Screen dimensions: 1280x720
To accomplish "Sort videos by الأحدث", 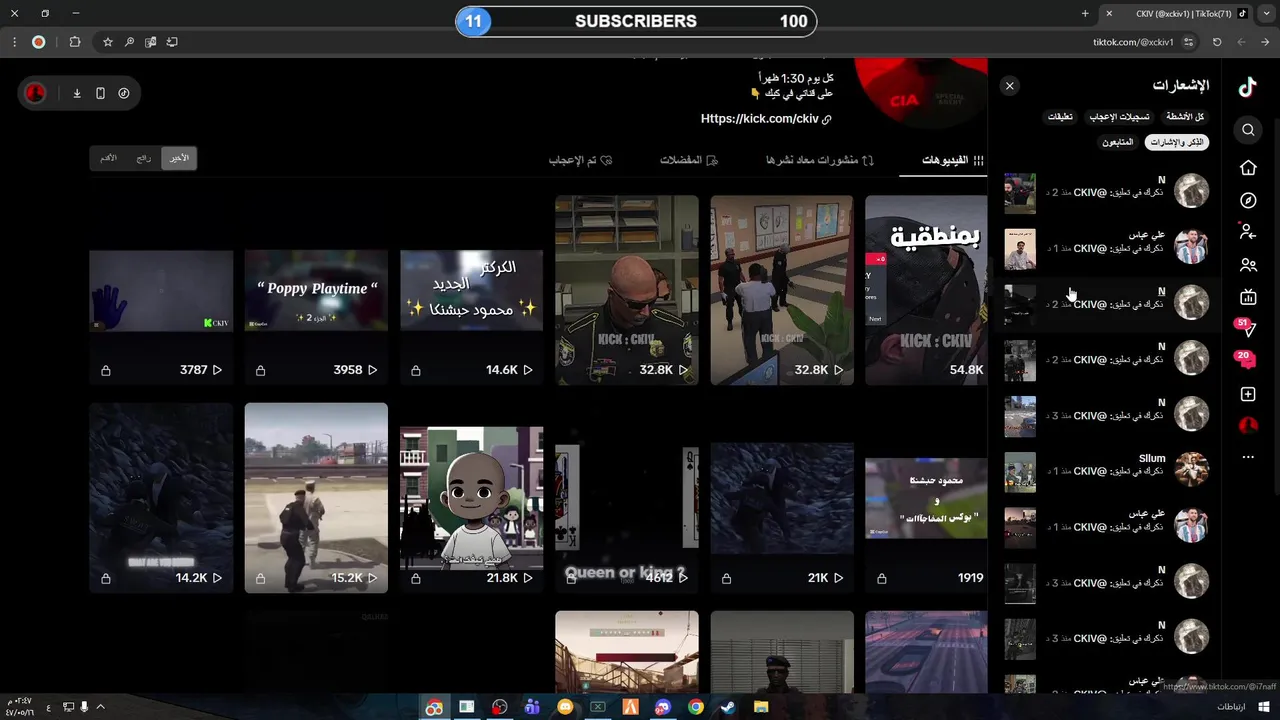I will tap(179, 158).
